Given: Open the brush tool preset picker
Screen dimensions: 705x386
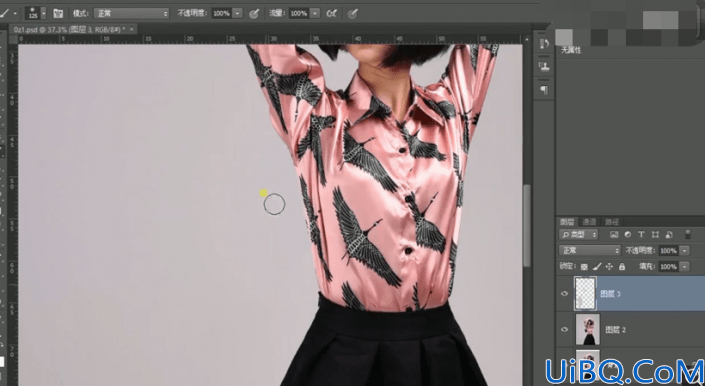Looking at the screenshot, I should click(x=8, y=13).
